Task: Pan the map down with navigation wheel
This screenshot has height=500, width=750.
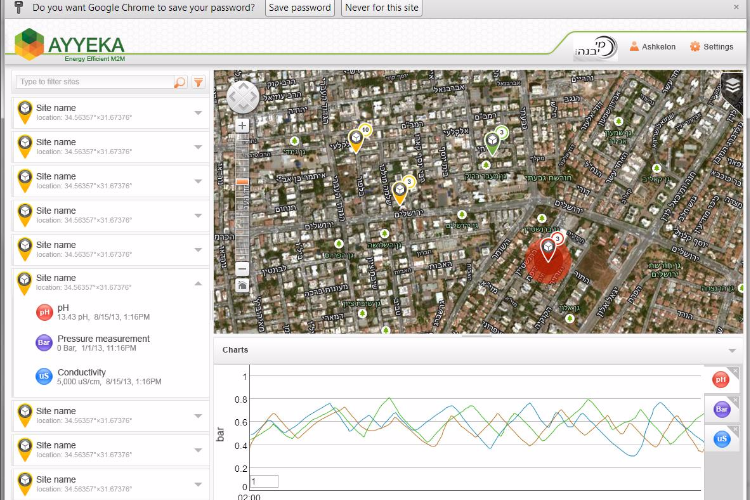Action: (243, 108)
